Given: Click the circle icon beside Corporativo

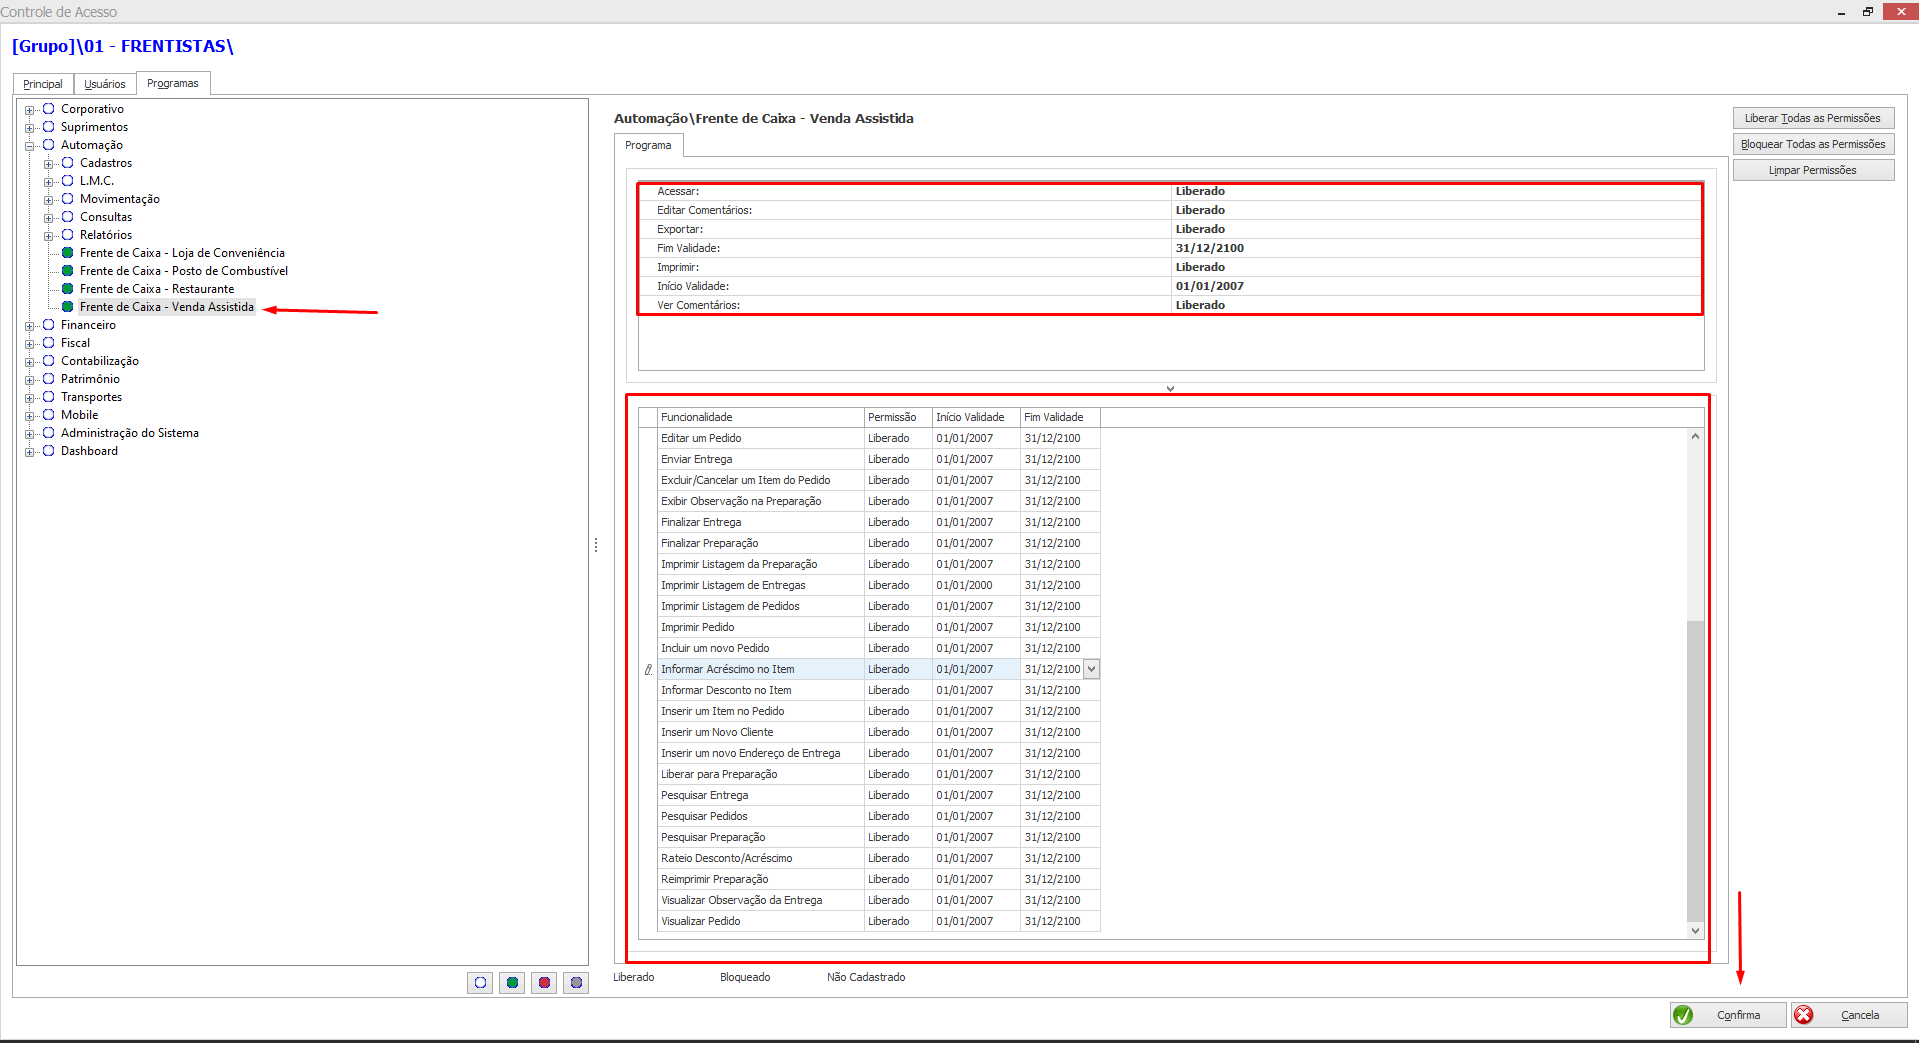Looking at the screenshot, I should click(x=48, y=109).
